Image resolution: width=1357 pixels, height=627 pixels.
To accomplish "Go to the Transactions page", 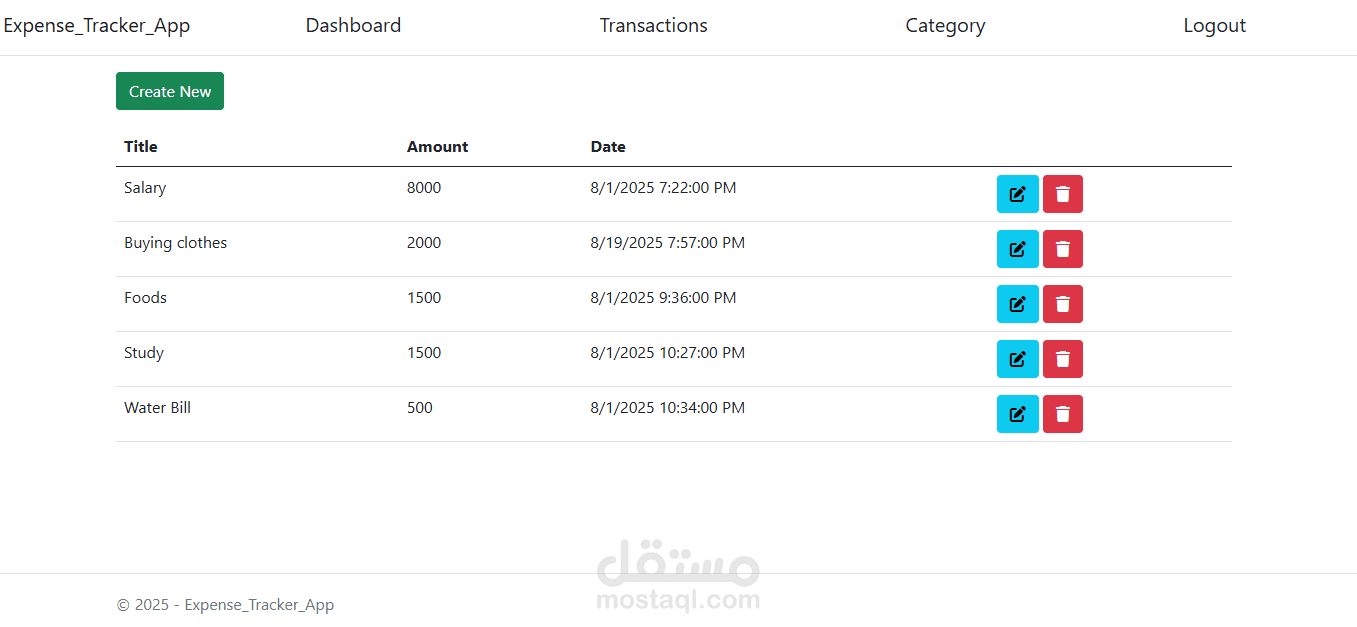I will 653,26.
